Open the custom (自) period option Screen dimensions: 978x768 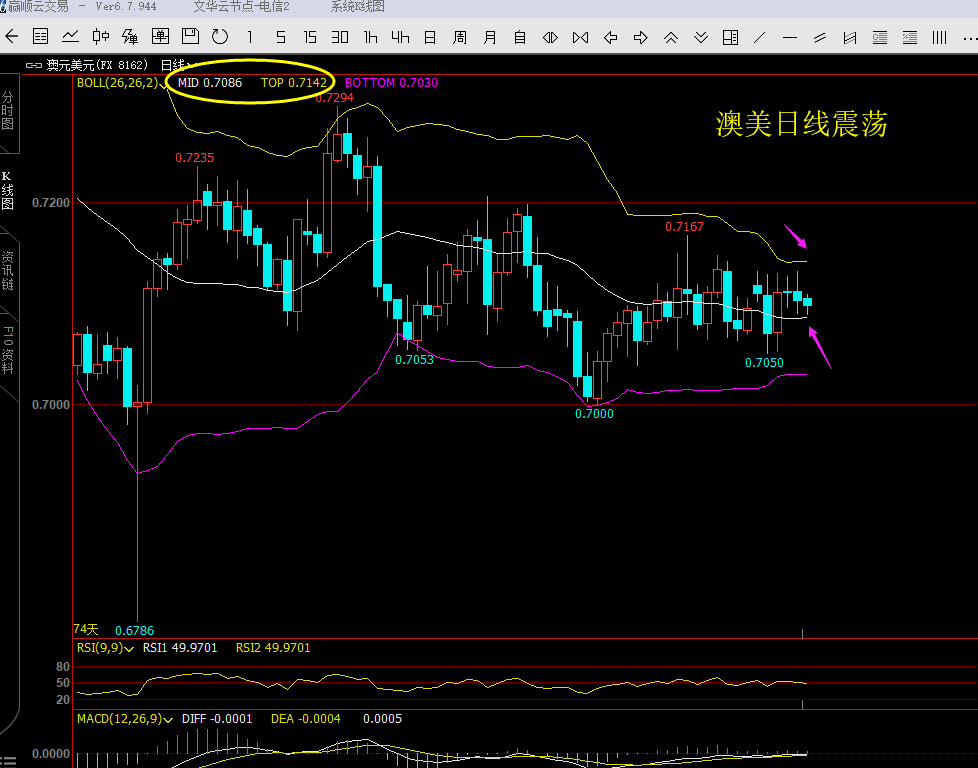pyautogui.click(x=520, y=37)
